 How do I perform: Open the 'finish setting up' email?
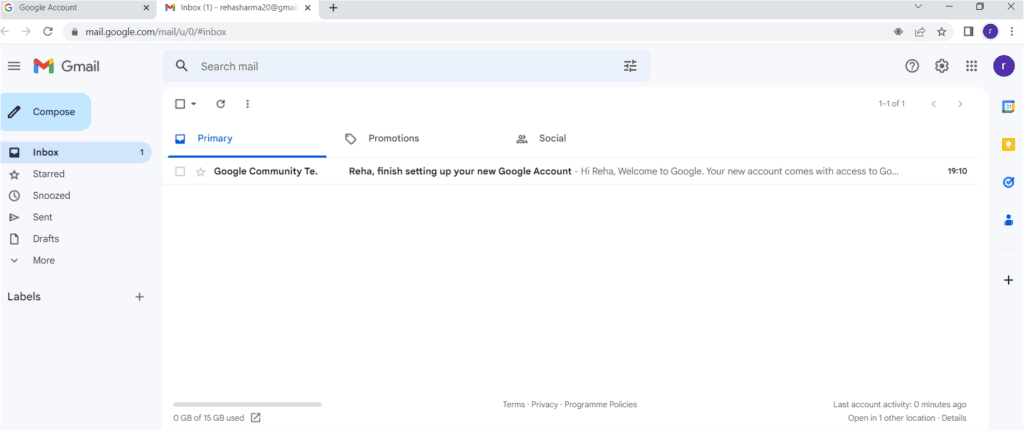pyautogui.click(x=570, y=172)
